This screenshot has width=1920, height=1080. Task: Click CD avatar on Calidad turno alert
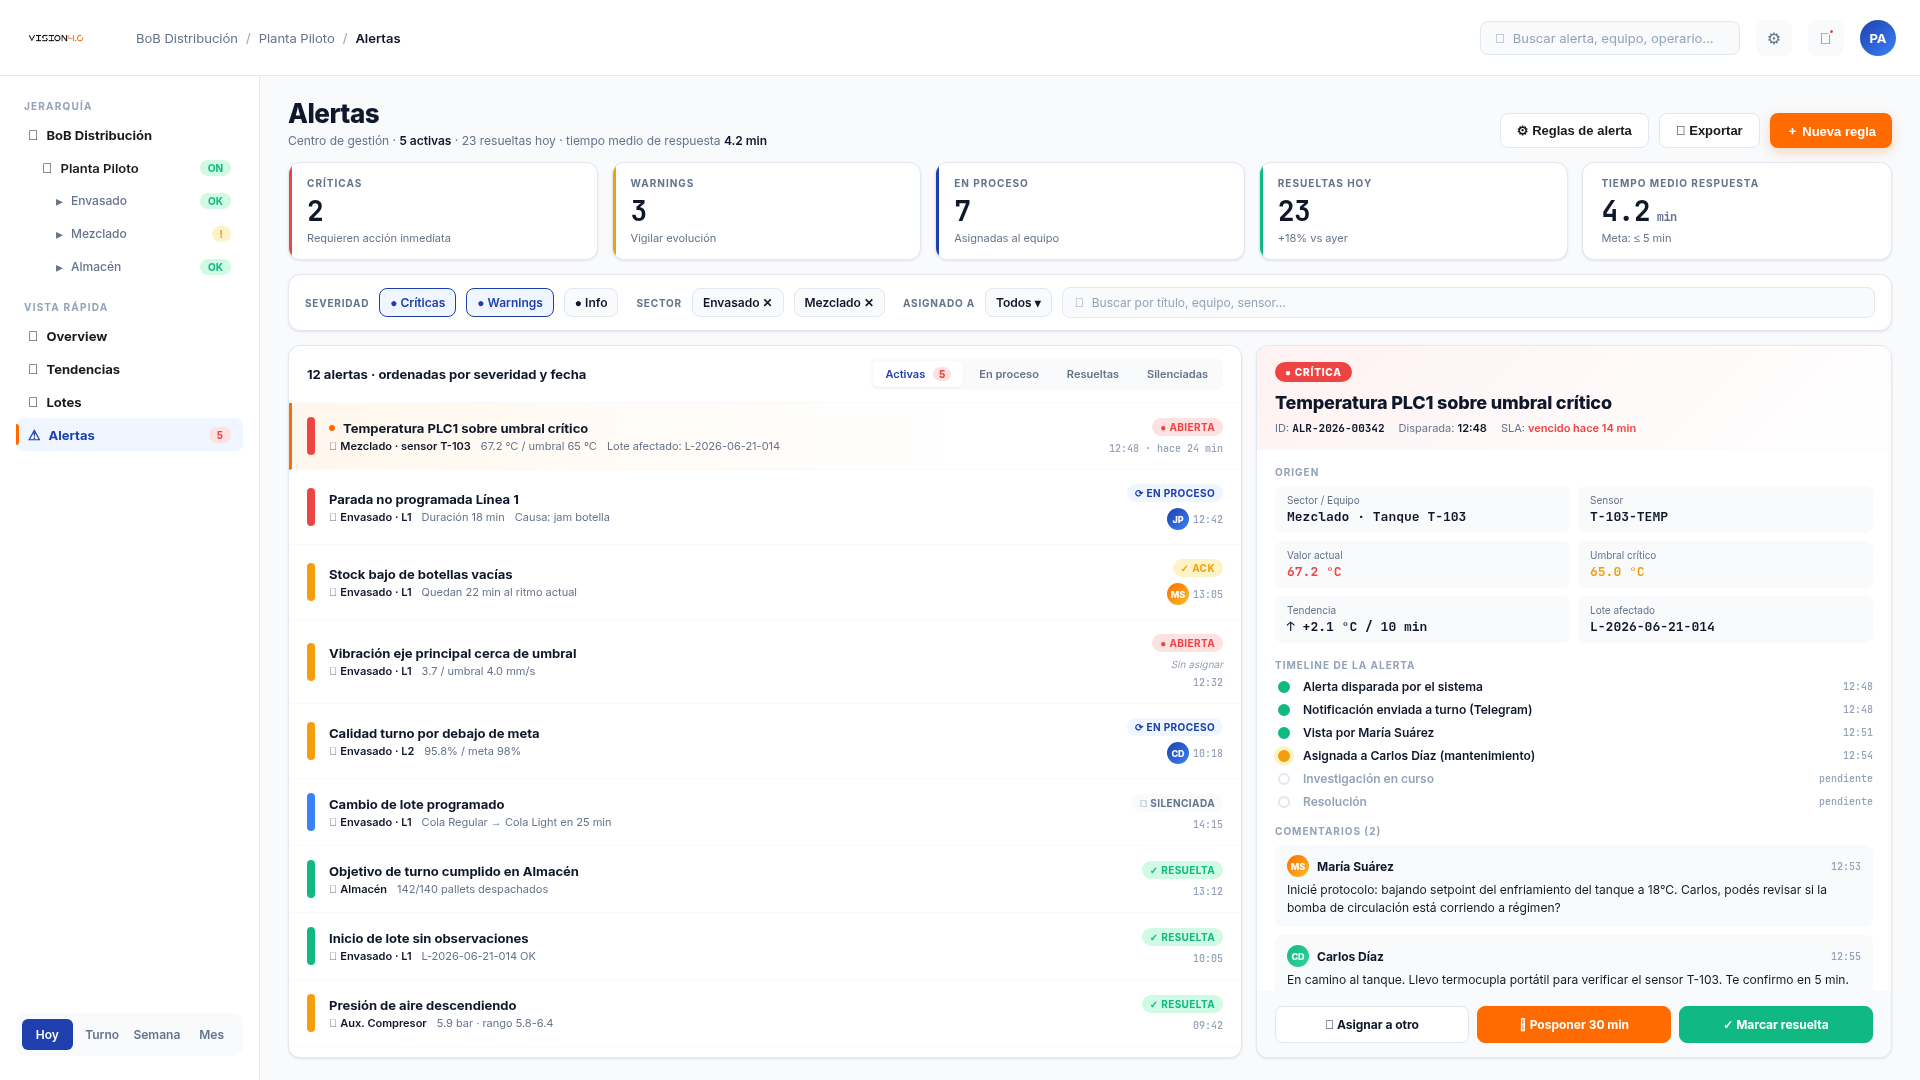pyautogui.click(x=1178, y=753)
